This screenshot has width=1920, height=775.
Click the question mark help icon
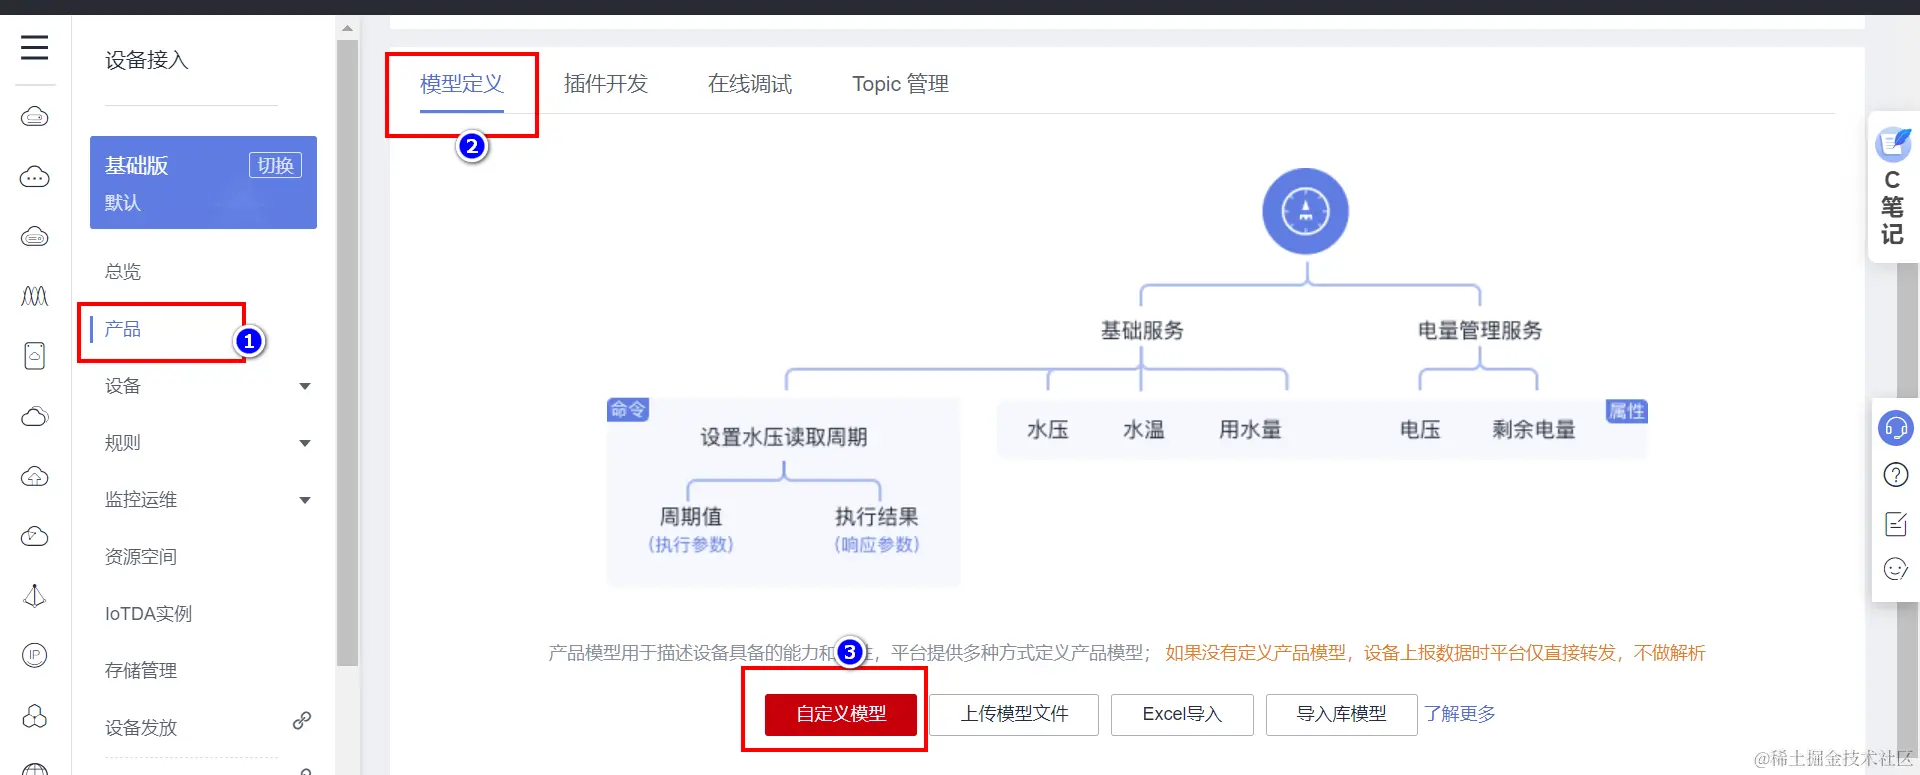[x=1895, y=475]
